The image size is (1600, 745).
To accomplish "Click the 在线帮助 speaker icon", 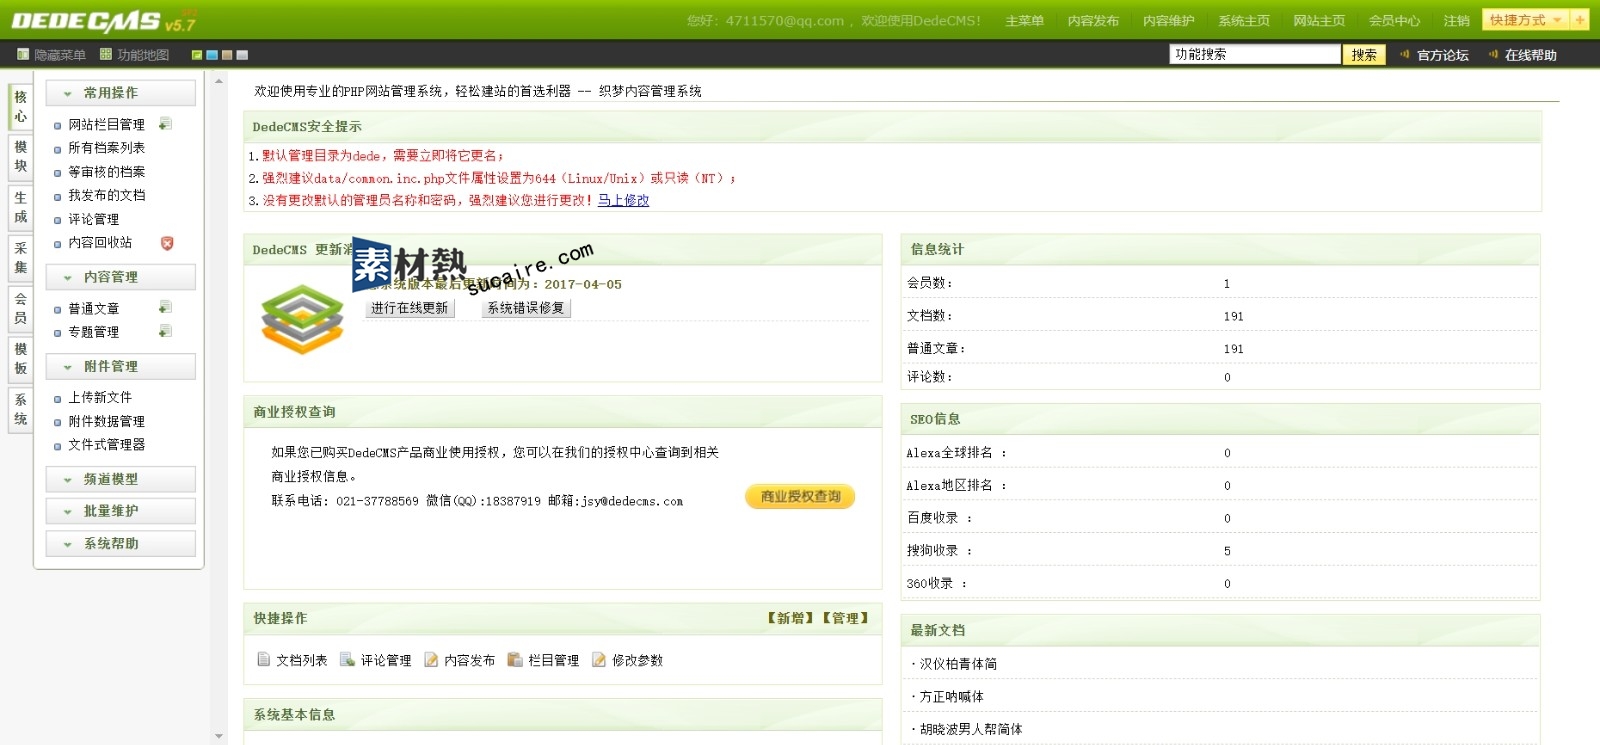I will click(x=1493, y=54).
